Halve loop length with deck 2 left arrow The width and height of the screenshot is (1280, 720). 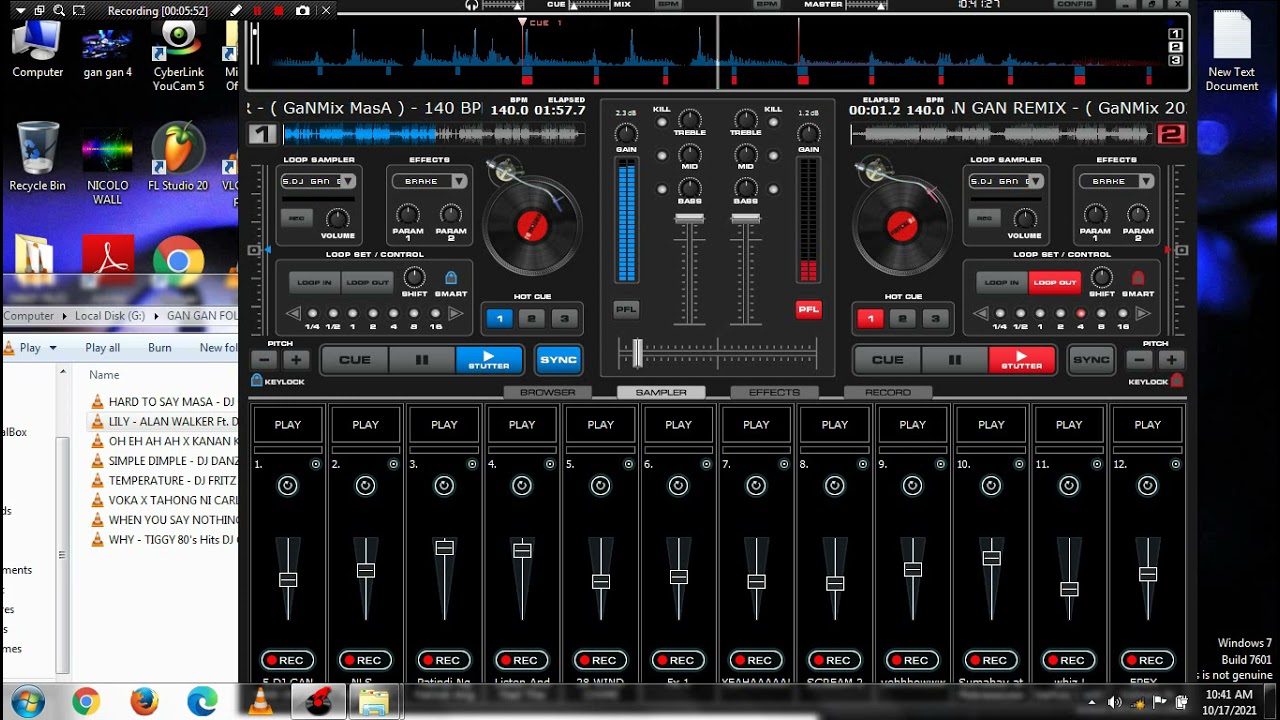[x=980, y=314]
